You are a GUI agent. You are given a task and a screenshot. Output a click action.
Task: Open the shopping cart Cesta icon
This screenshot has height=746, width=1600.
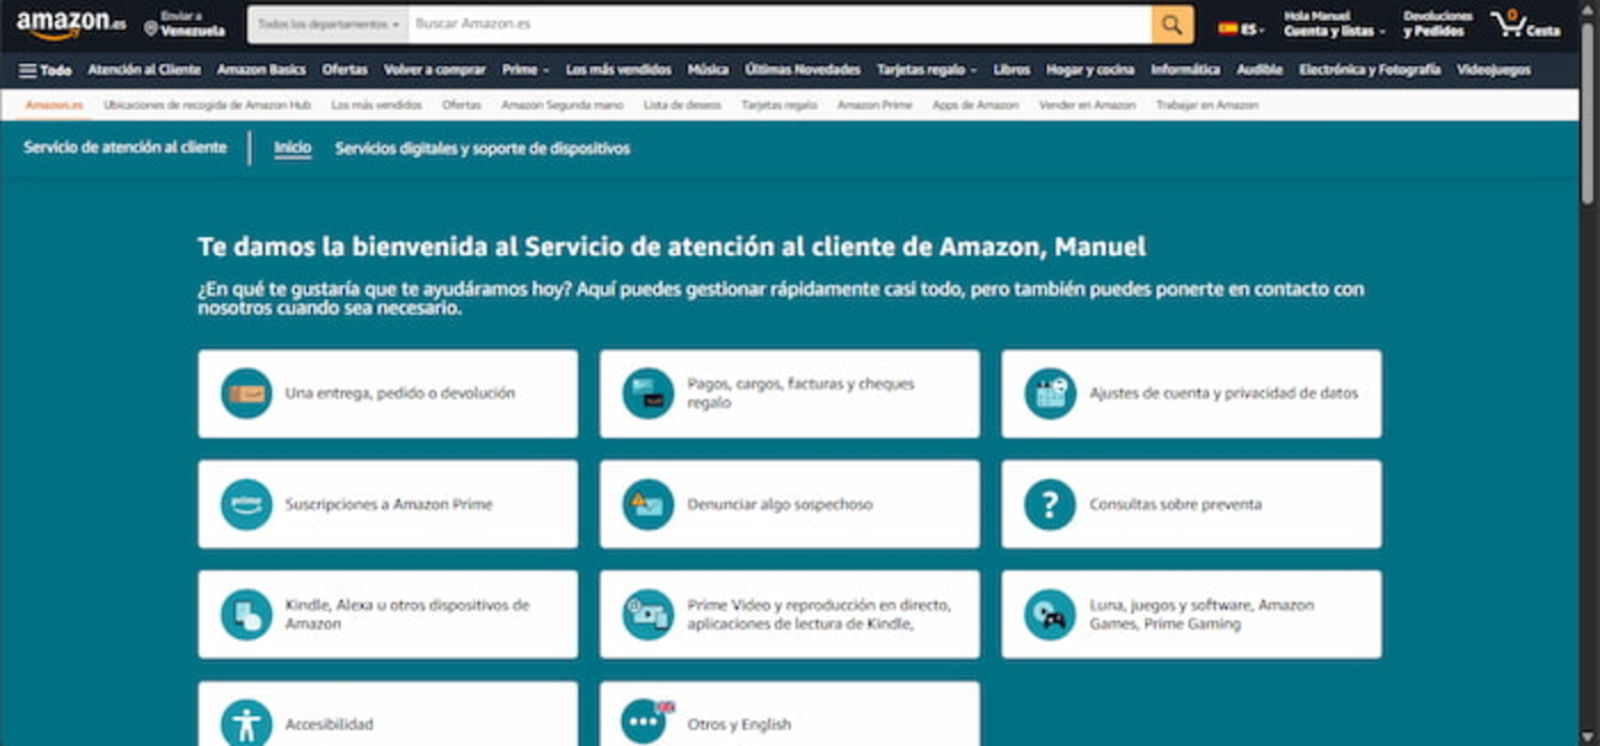[x=1525, y=24]
